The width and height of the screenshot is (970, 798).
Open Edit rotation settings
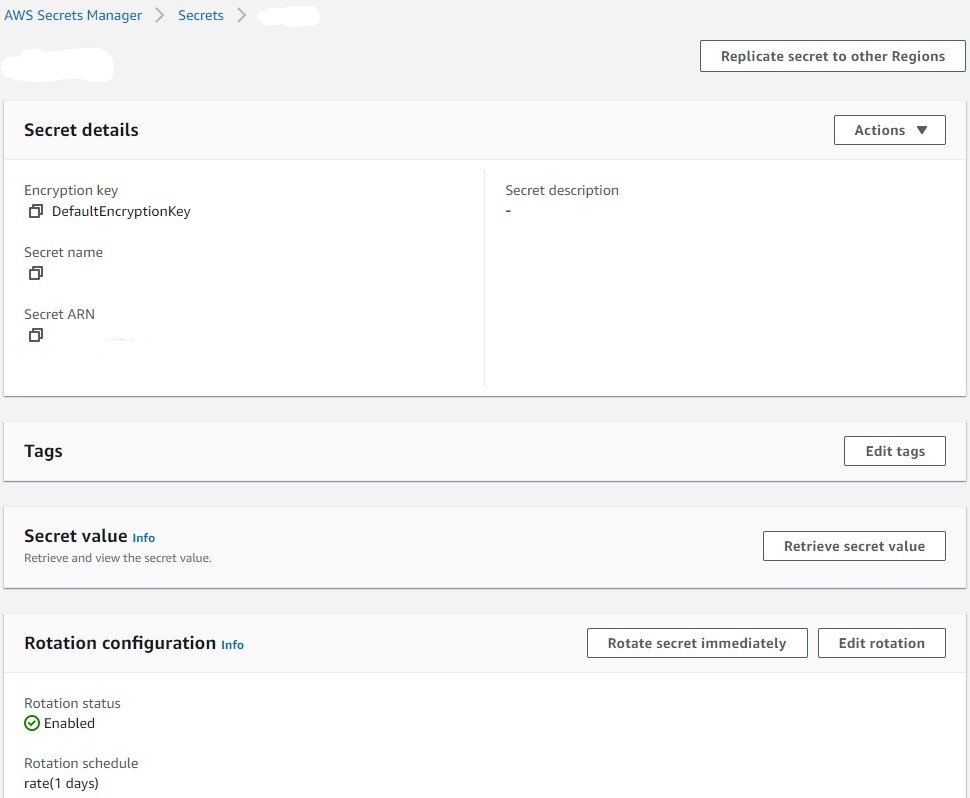(x=882, y=643)
